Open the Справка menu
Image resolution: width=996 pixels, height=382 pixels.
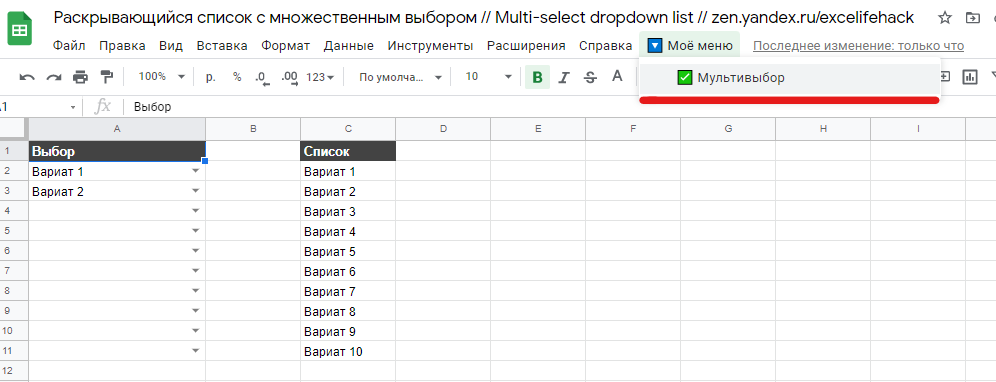pyautogui.click(x=605, y=46)
